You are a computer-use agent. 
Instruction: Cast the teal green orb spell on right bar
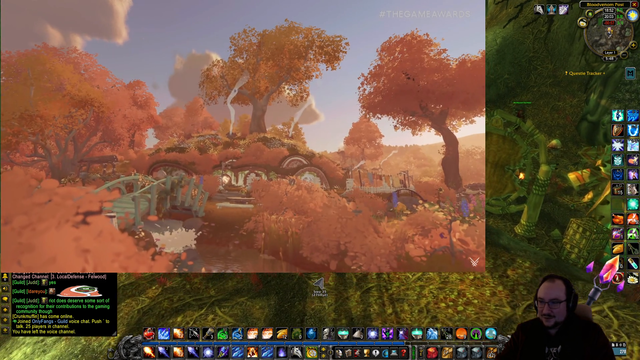633,204
